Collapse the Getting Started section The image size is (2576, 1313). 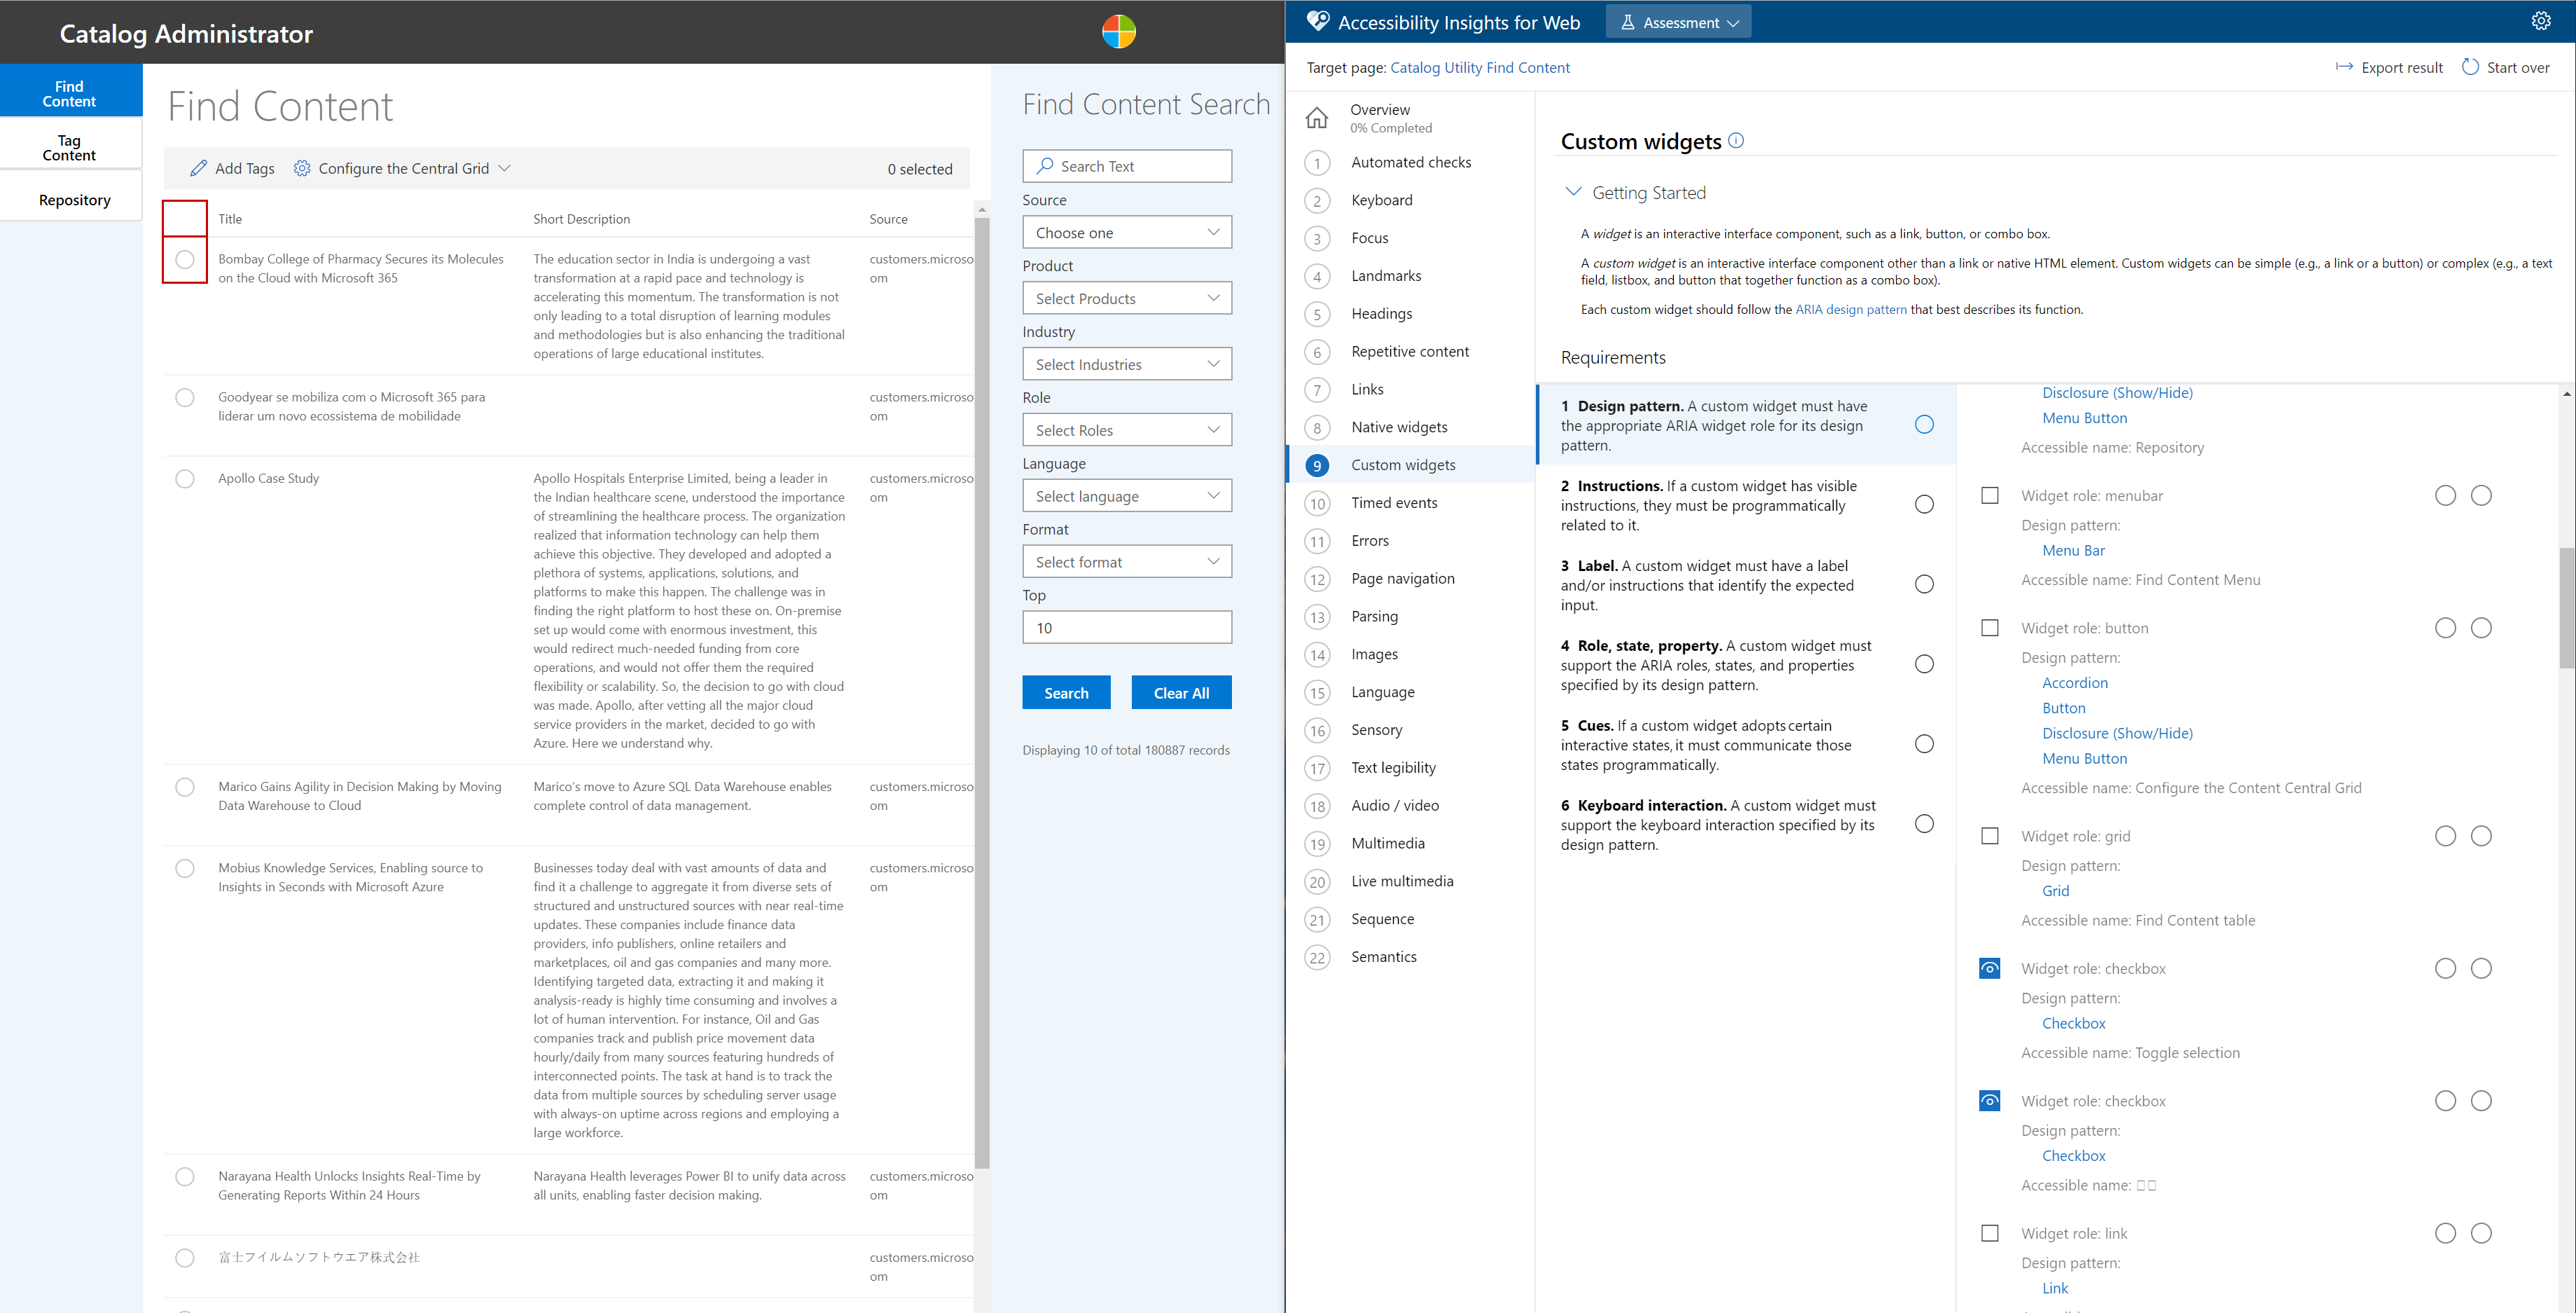tap(1573, 192)
